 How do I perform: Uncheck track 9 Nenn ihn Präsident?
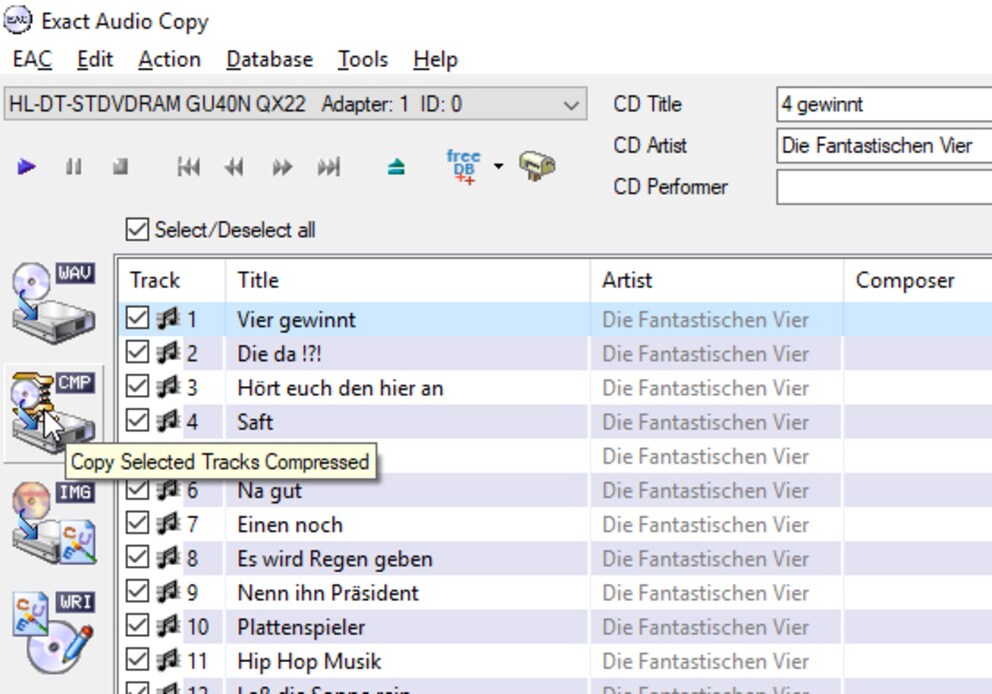pyautogui.click(x=137, y=592)
